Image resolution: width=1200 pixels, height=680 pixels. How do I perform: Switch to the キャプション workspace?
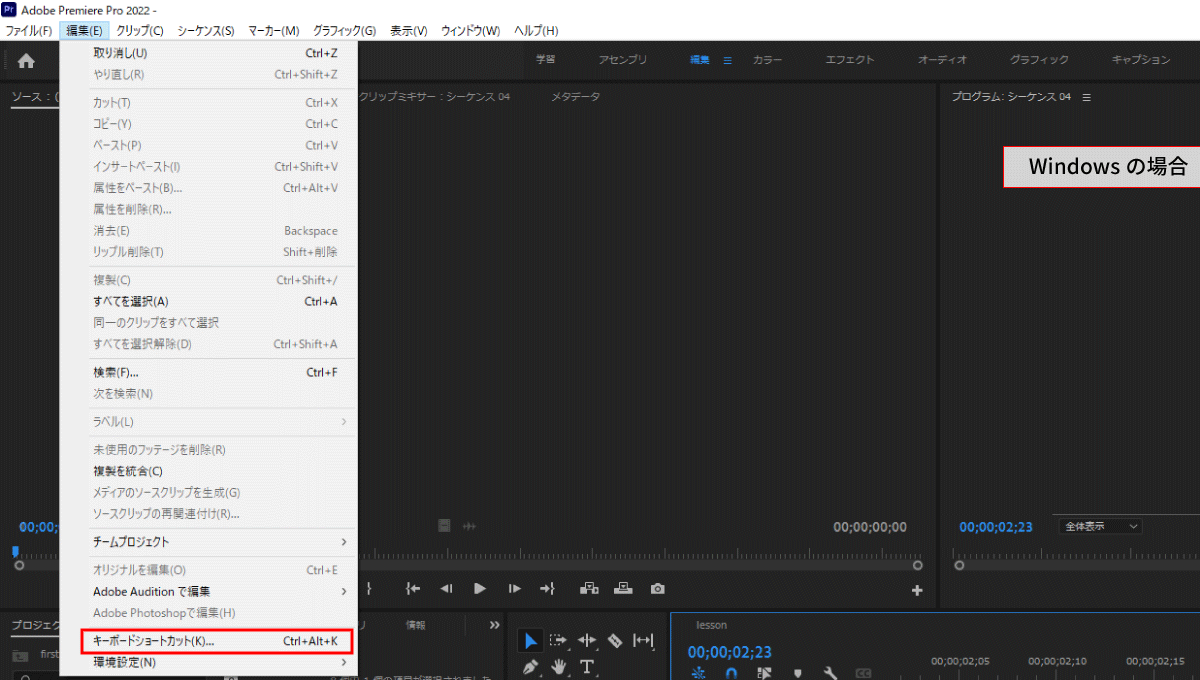pos(1141,60)
